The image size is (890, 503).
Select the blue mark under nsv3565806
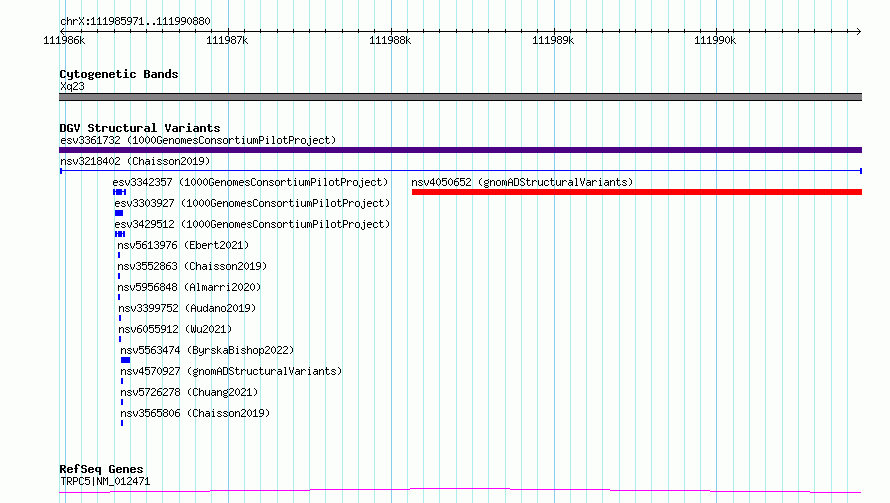(x=121, y=423)
